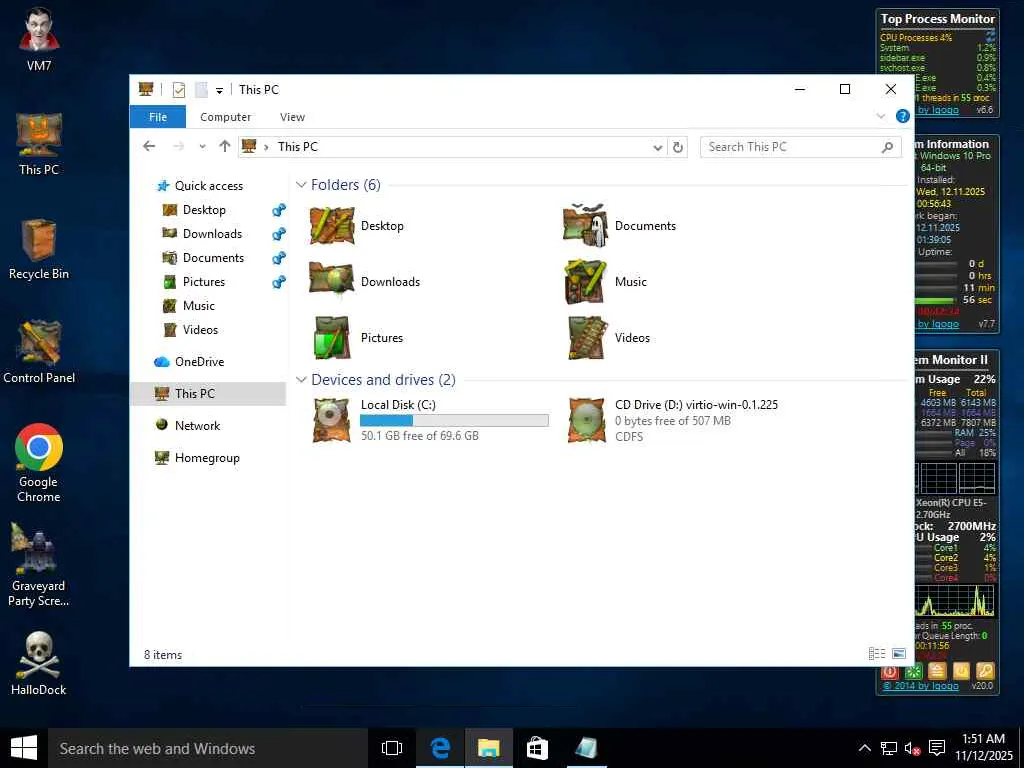Click the Start button

(x=24, y=748)
